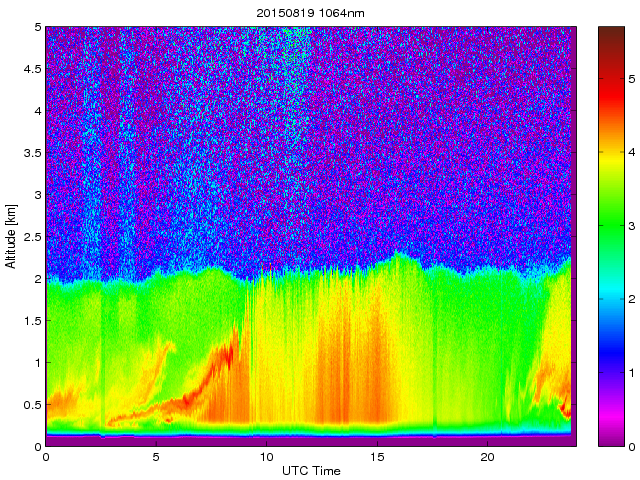Select the colorbar tick label 2
Viewport: 640px width, 480px height.
point(630,300)
